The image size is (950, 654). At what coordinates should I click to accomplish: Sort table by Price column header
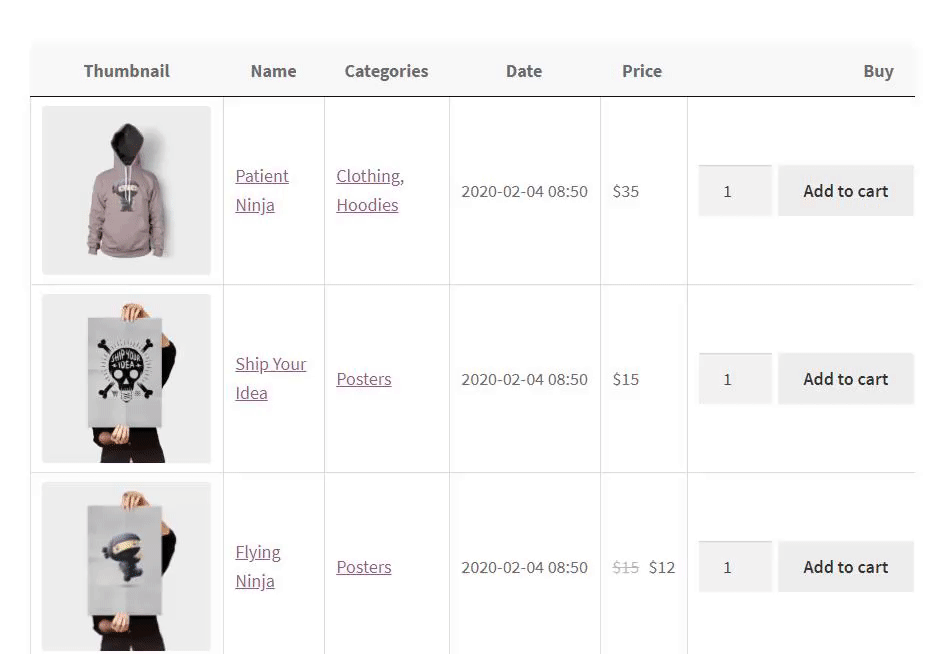pos(642,71)
